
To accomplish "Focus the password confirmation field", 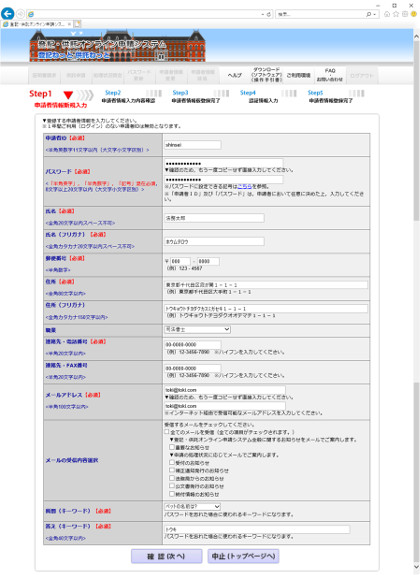I will (223, 179).
